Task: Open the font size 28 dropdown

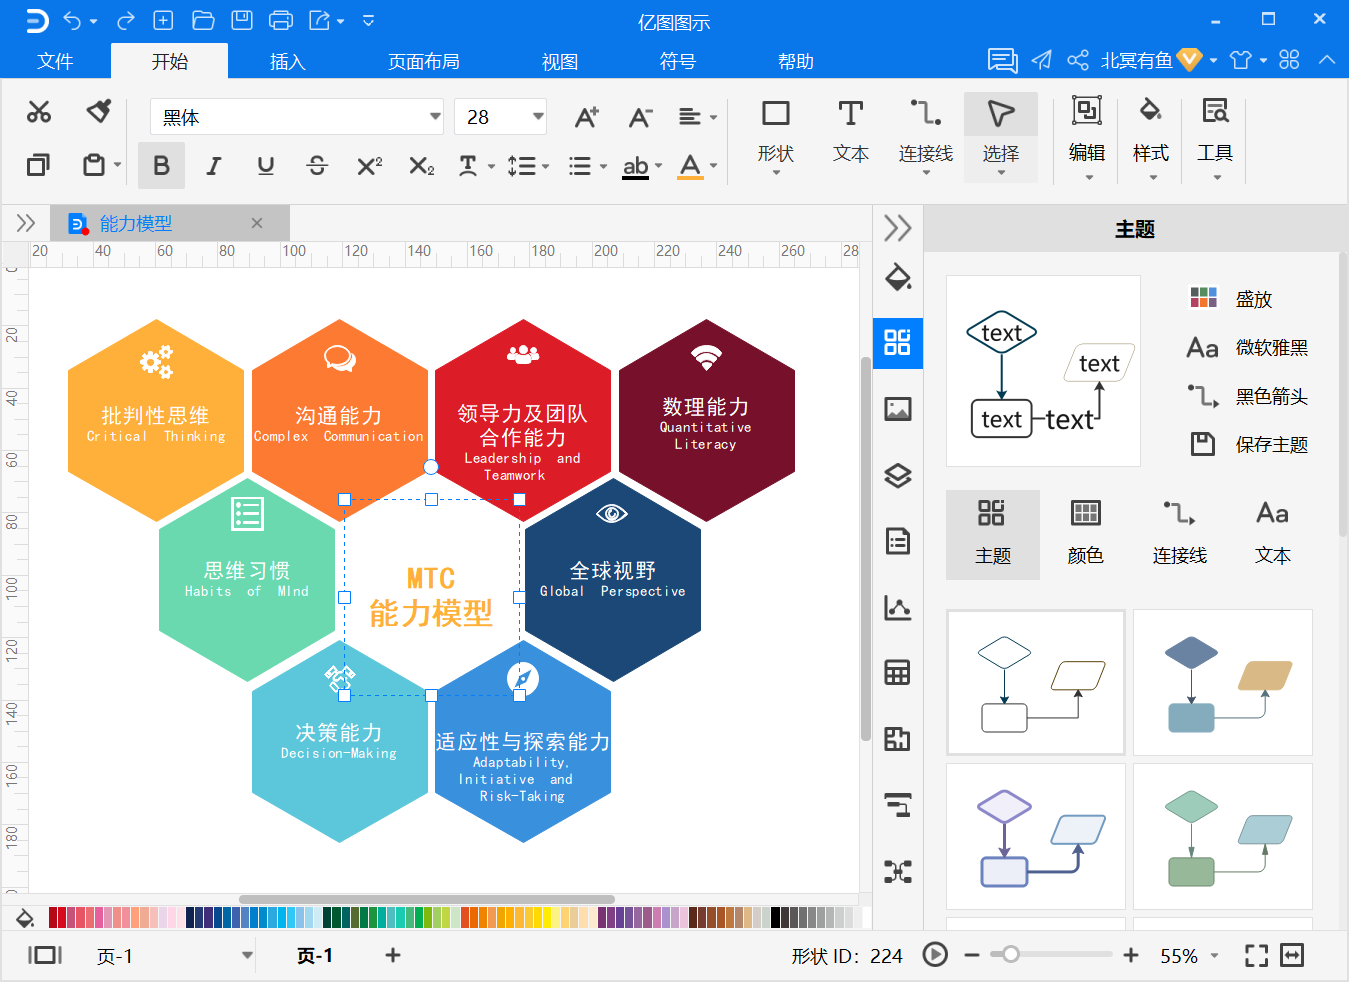Action: 538,117
